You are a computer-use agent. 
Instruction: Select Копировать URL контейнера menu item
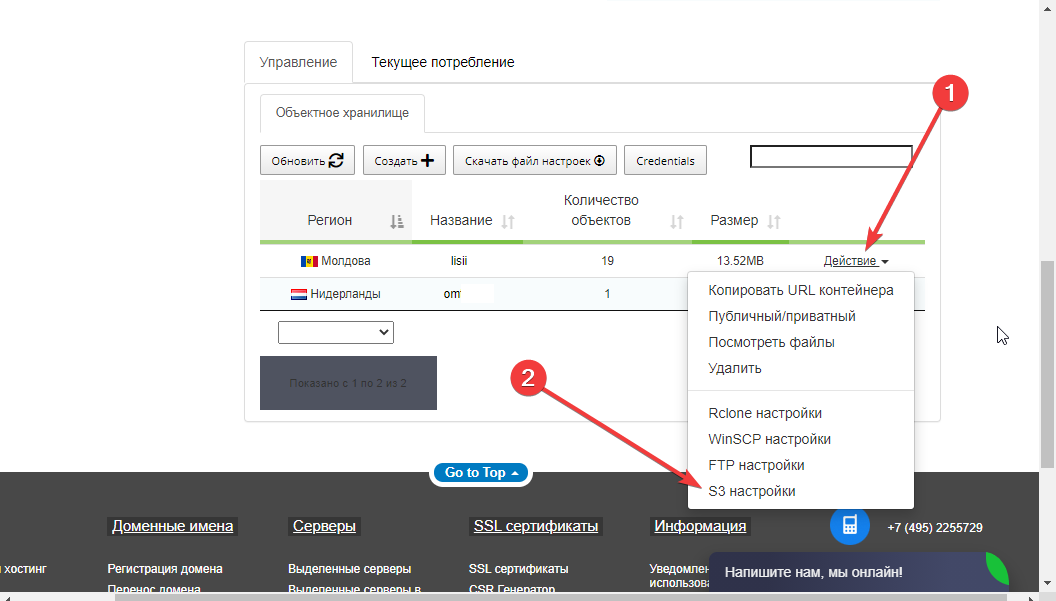[x=800, y=290]
